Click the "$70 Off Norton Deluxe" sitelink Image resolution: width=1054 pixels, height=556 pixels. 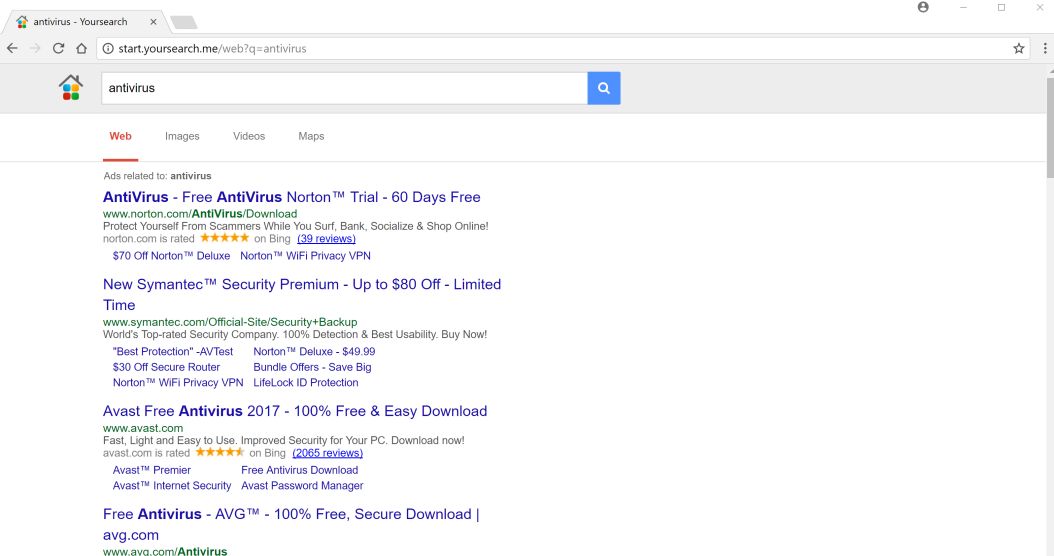(x=171, y=256)
